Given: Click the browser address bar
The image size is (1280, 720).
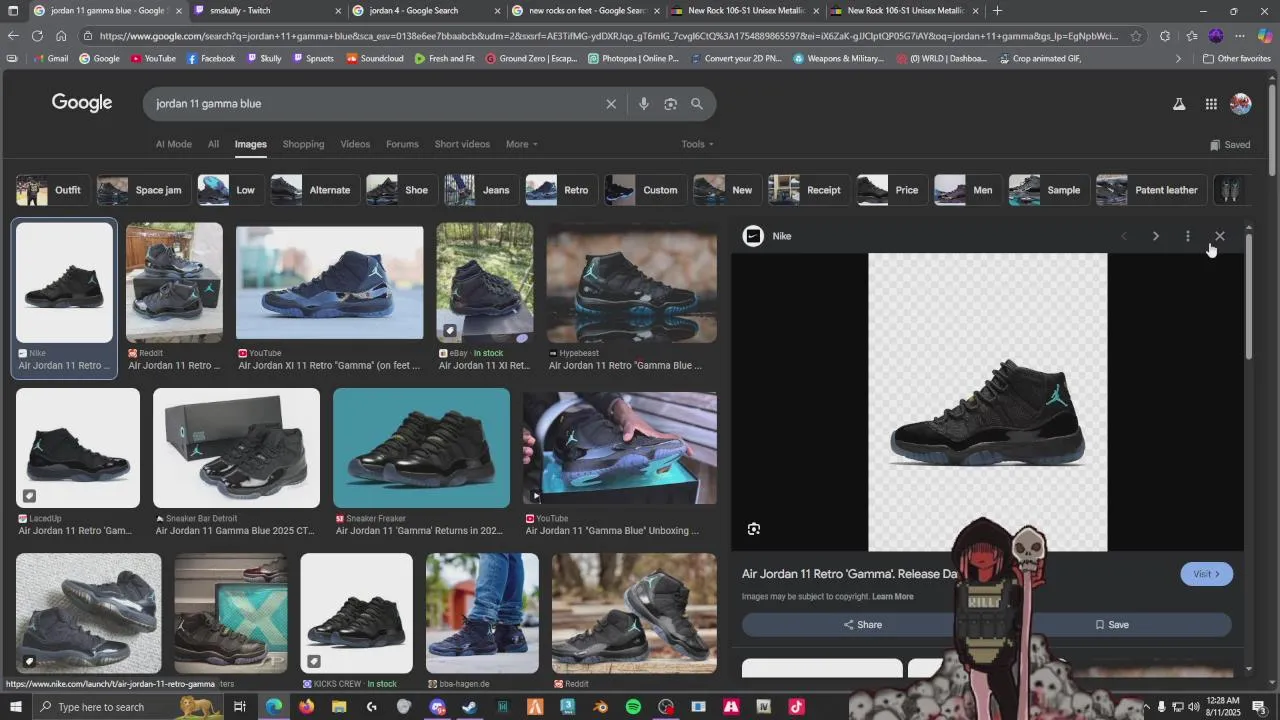Looking at the screenshot, I should [x=607, y=36].
